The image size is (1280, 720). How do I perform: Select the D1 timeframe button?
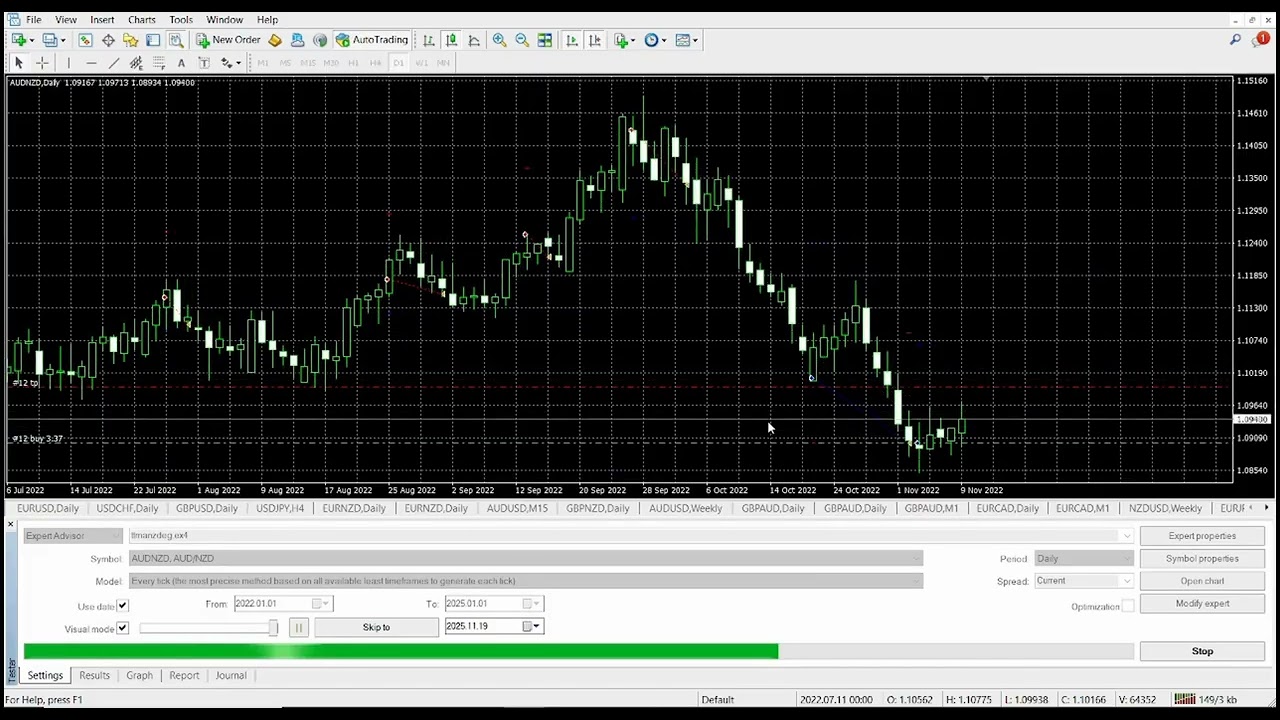(398, 63)
